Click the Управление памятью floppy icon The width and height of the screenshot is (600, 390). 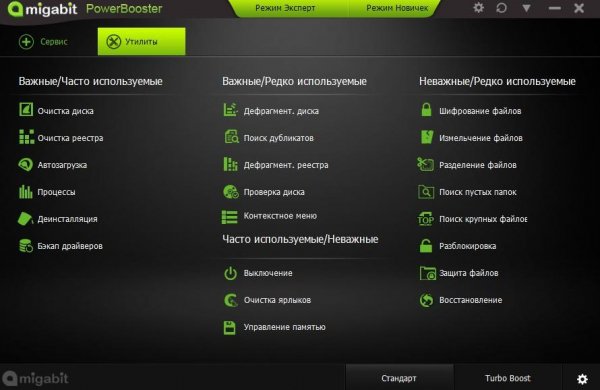[x=230, y=328]
